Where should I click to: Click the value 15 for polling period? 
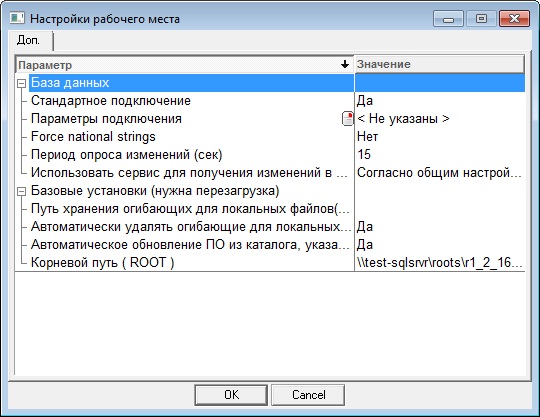(364, 154)
